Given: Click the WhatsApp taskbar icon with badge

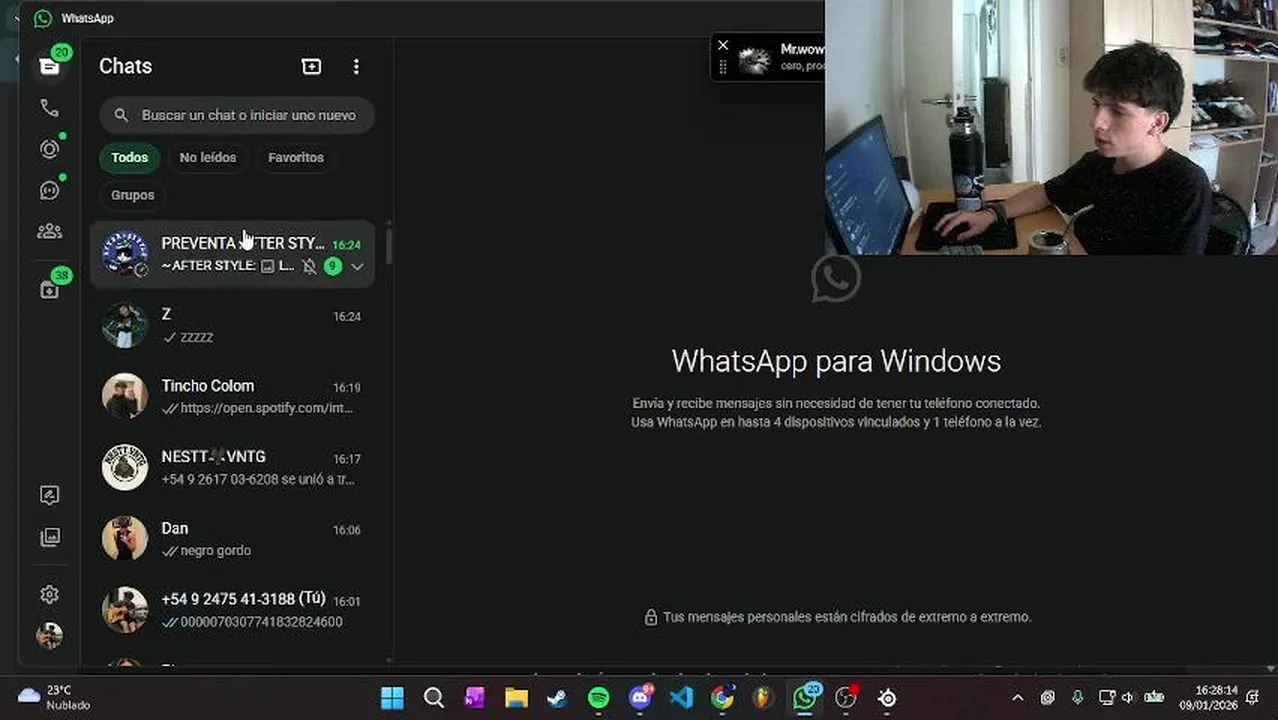Looking at the screenshot, I should (805, 698).
